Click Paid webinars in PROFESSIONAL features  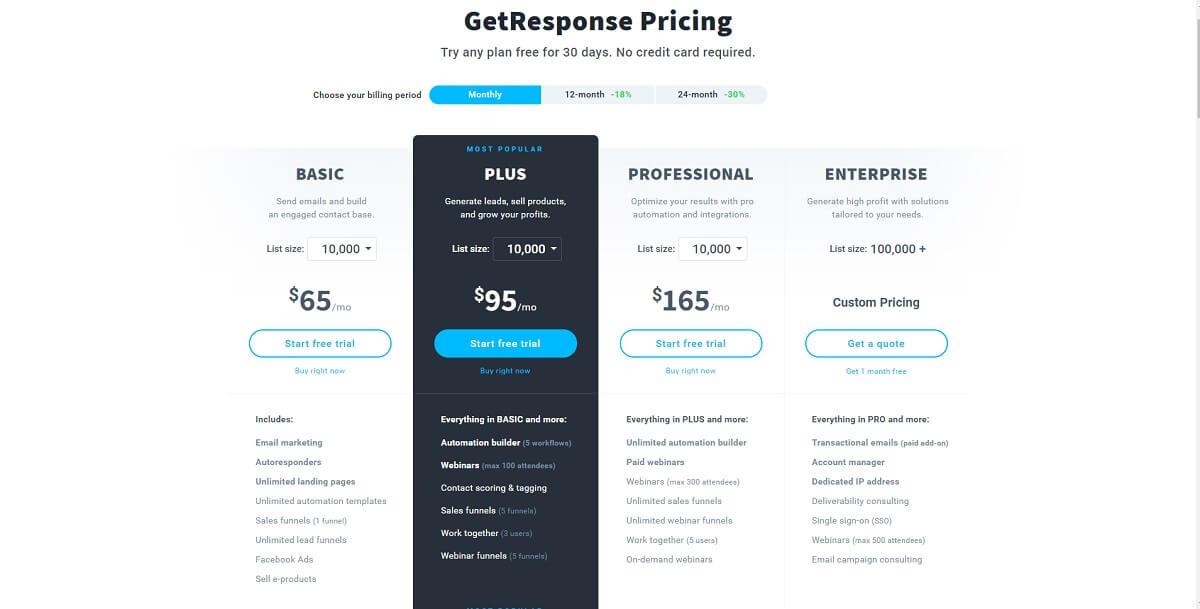click(655, 462)
